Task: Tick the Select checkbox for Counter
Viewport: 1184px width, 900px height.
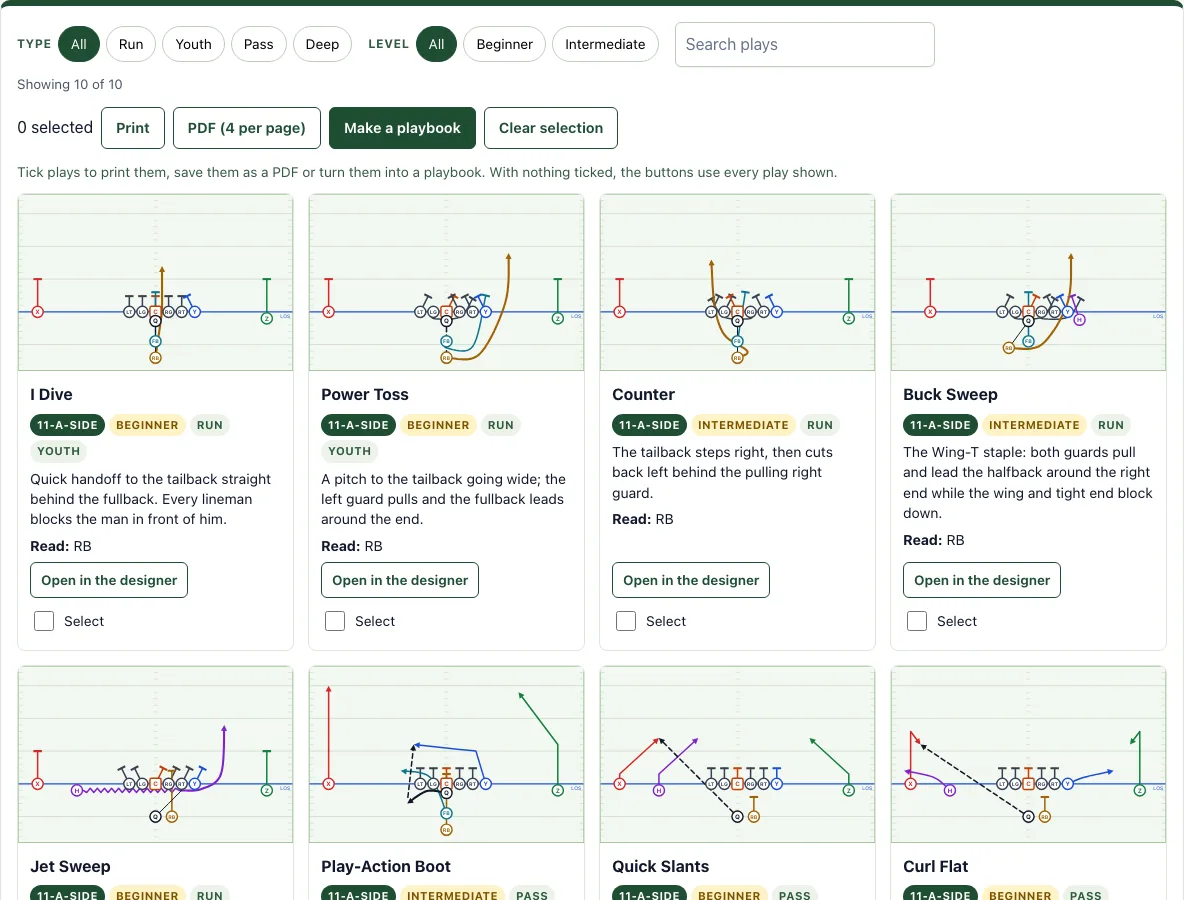Action: pyautogui.click(x=626, y=621)
